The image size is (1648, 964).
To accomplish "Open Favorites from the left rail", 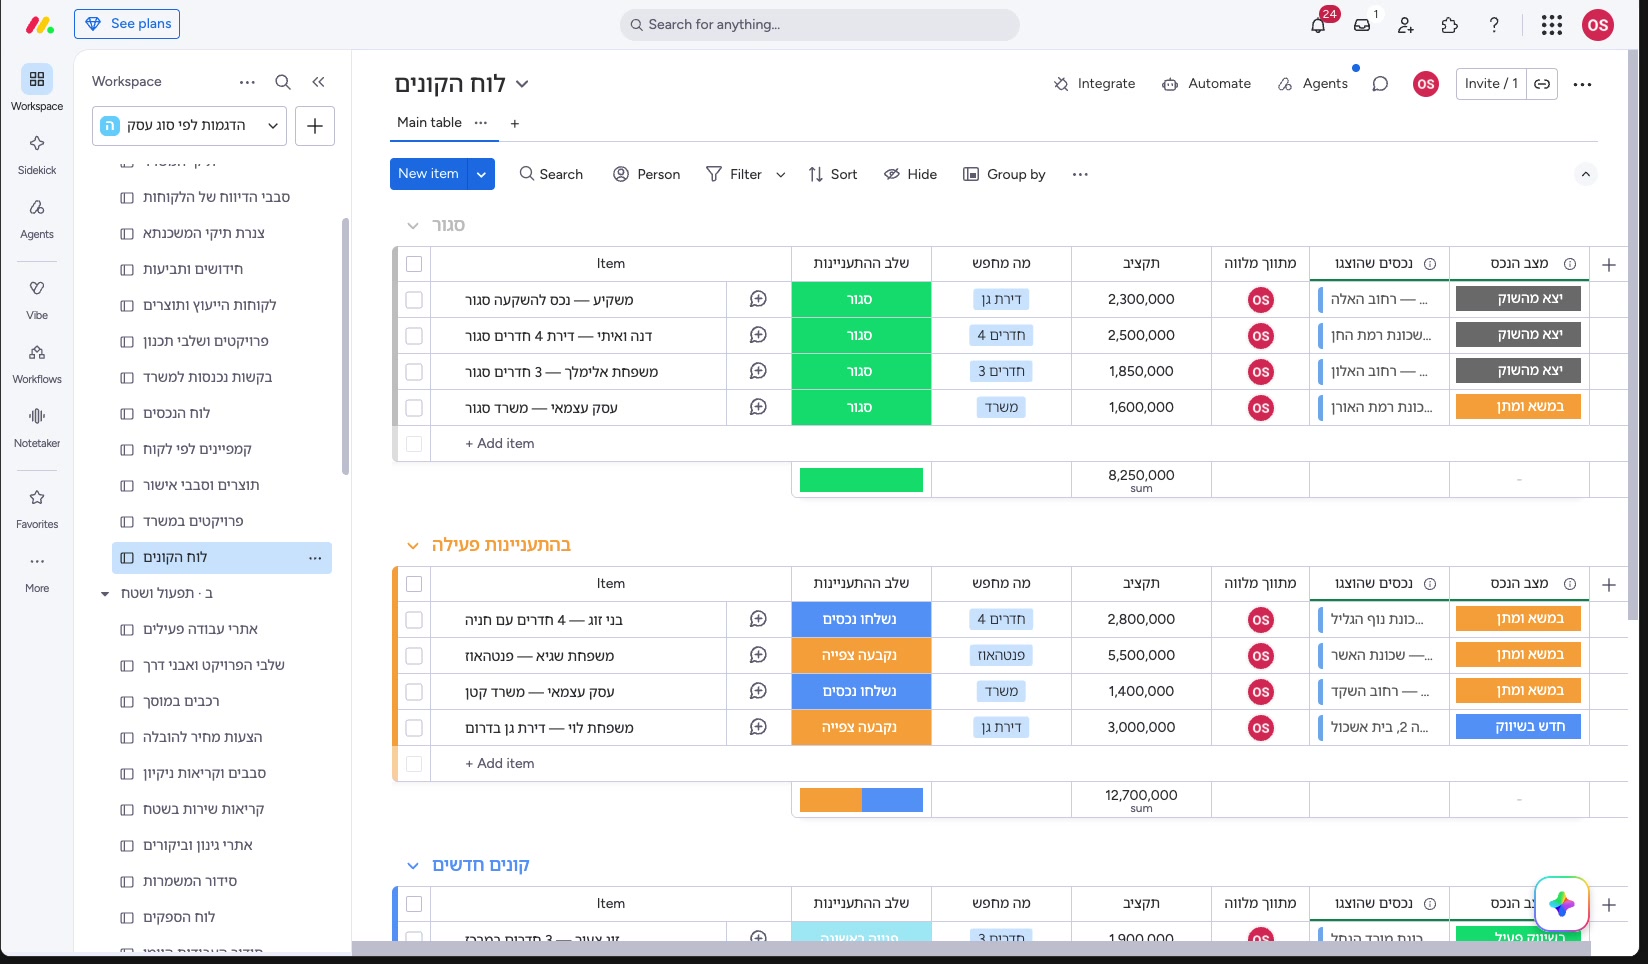I will tap(37, 508).
